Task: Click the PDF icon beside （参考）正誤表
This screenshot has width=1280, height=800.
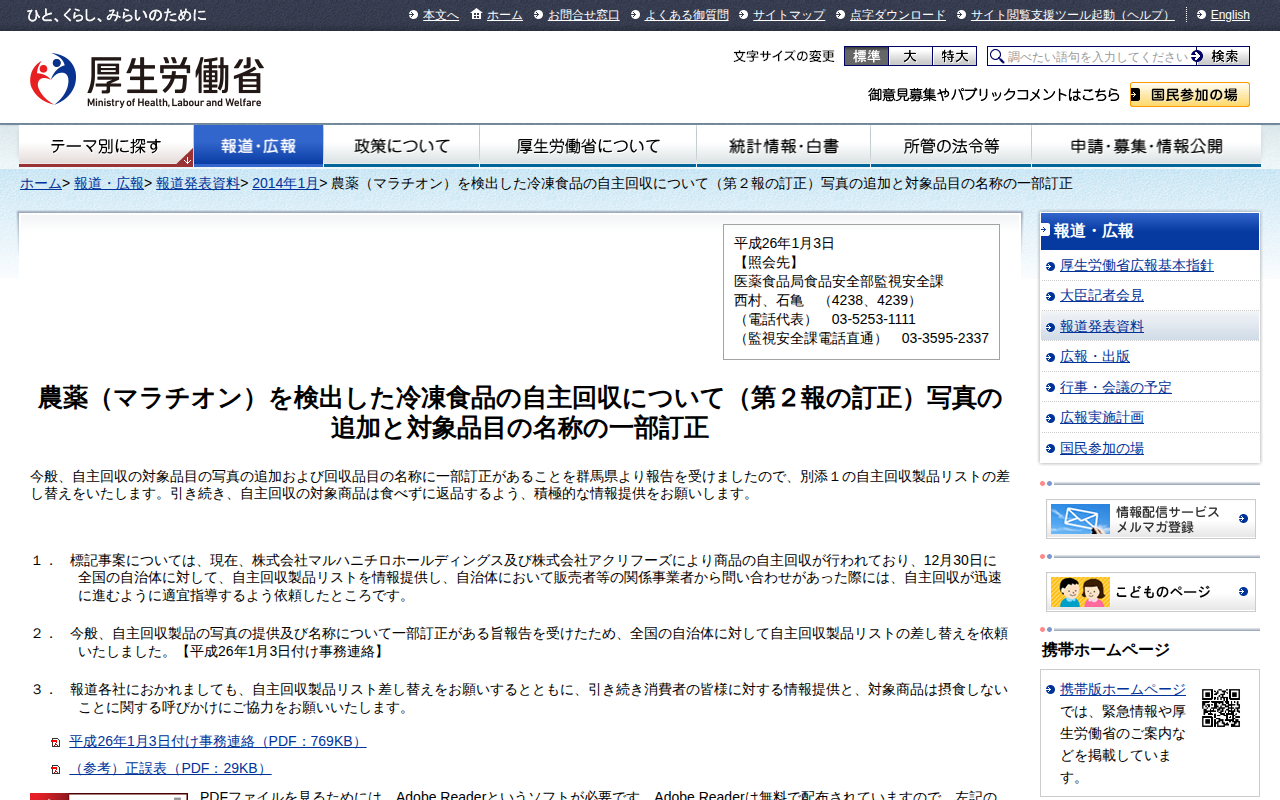Action: coord(55,769)
